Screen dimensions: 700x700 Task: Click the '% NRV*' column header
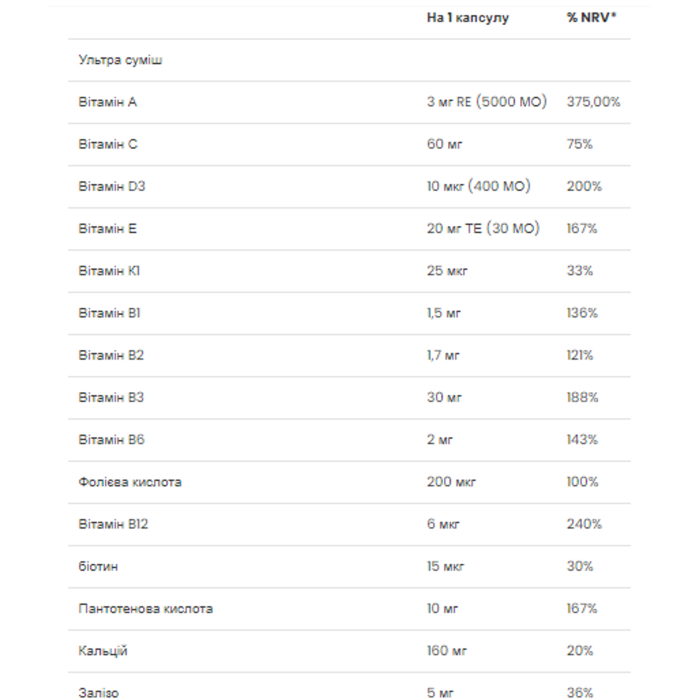(591, 17)
